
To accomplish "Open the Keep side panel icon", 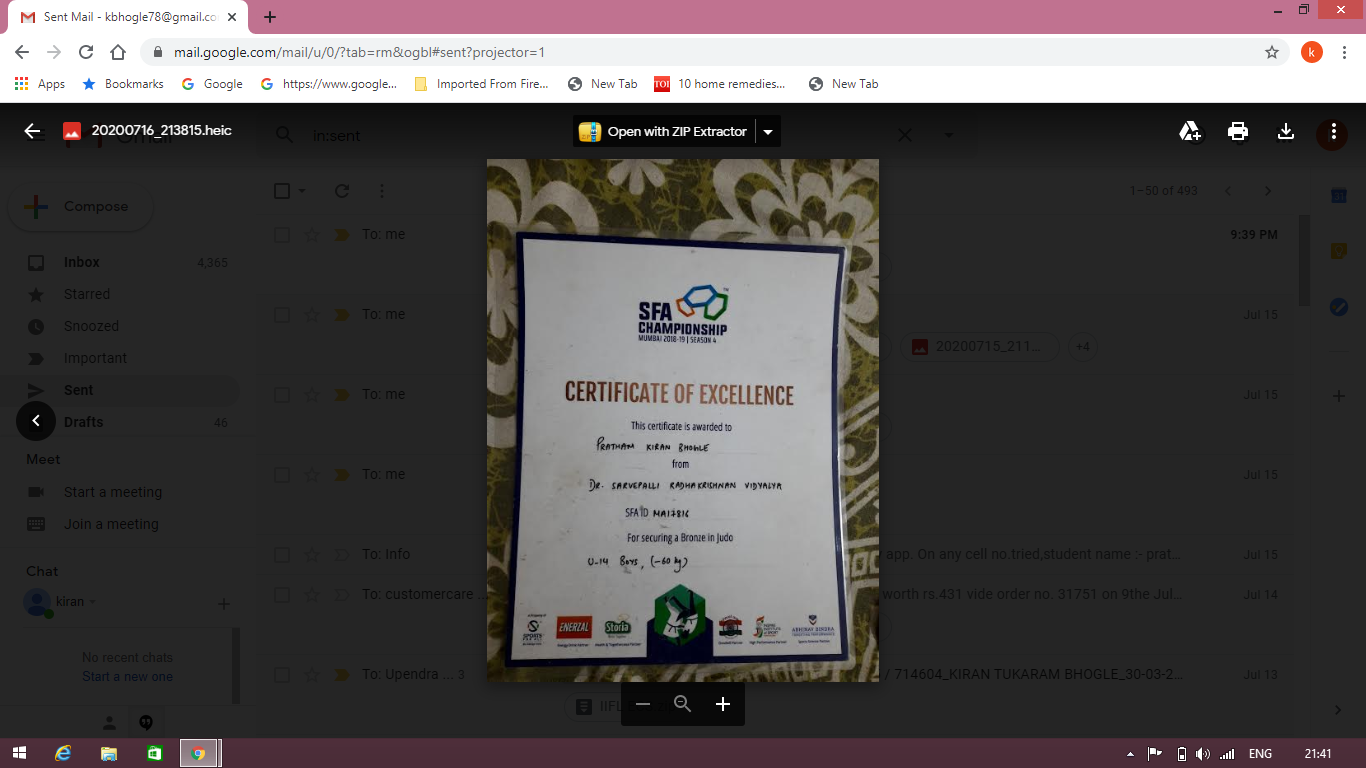I will tap(1339, 251).
